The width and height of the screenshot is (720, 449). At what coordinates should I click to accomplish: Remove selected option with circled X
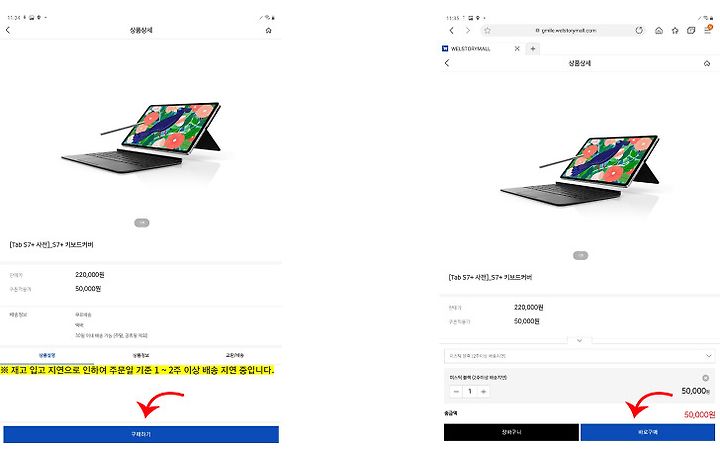706,378
